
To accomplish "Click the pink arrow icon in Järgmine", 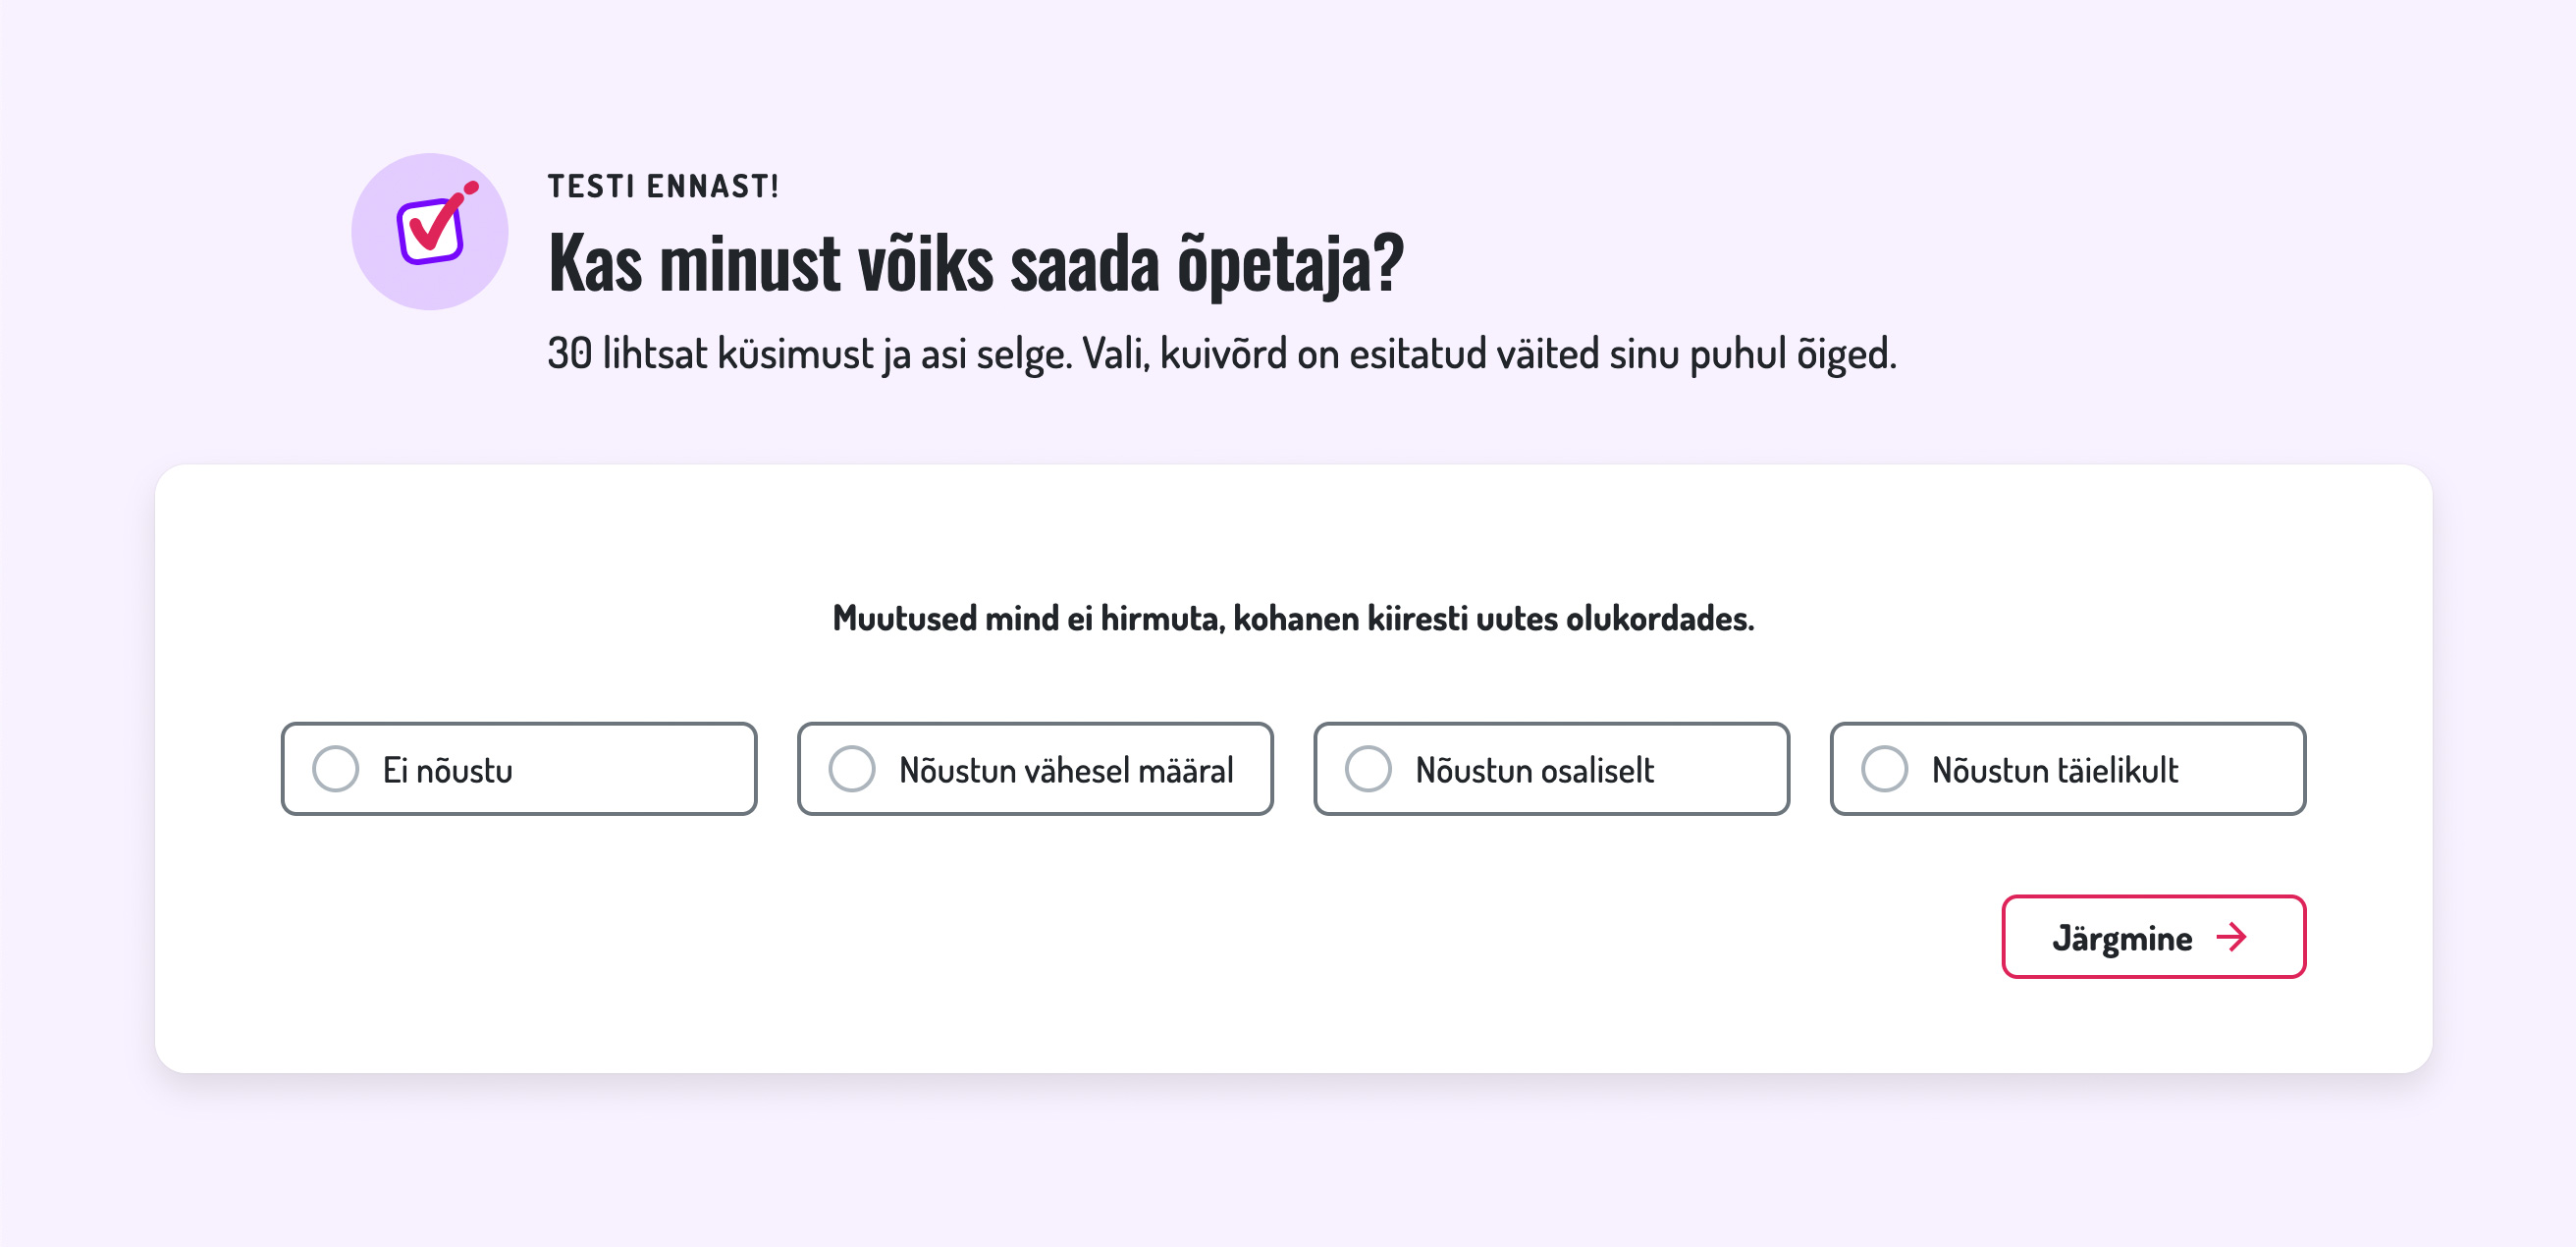I will point(2232,937).
